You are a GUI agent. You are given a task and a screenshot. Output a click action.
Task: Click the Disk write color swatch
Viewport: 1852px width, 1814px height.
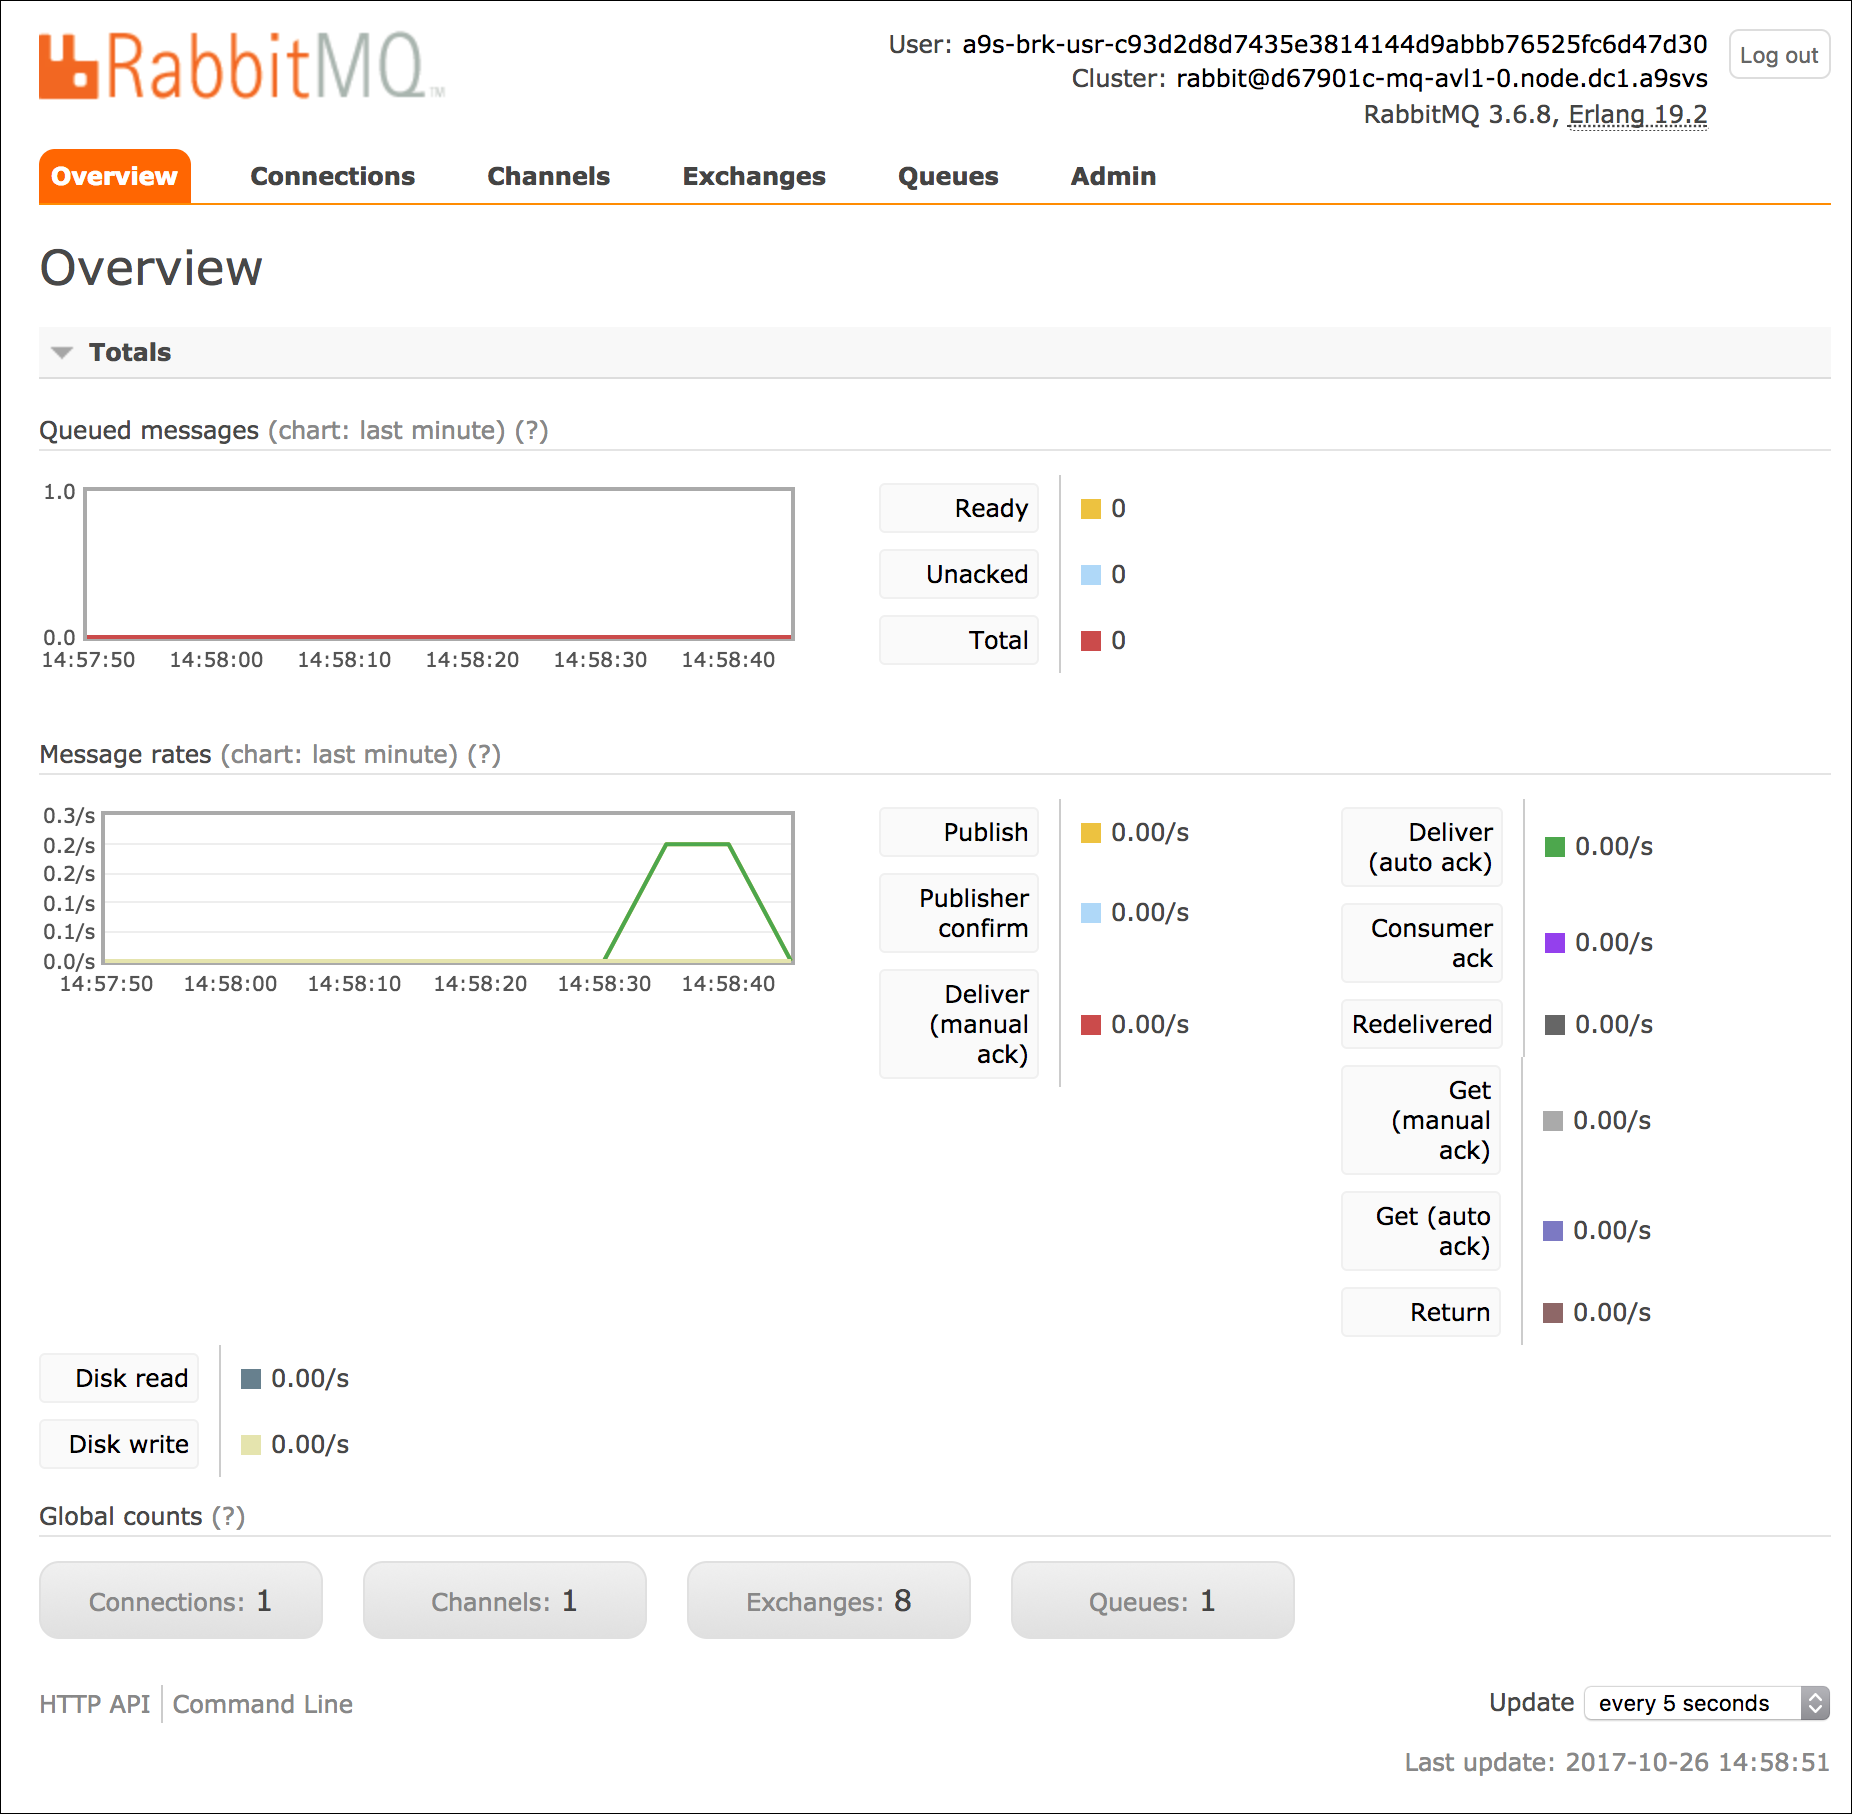click(x=251, y=1445)
